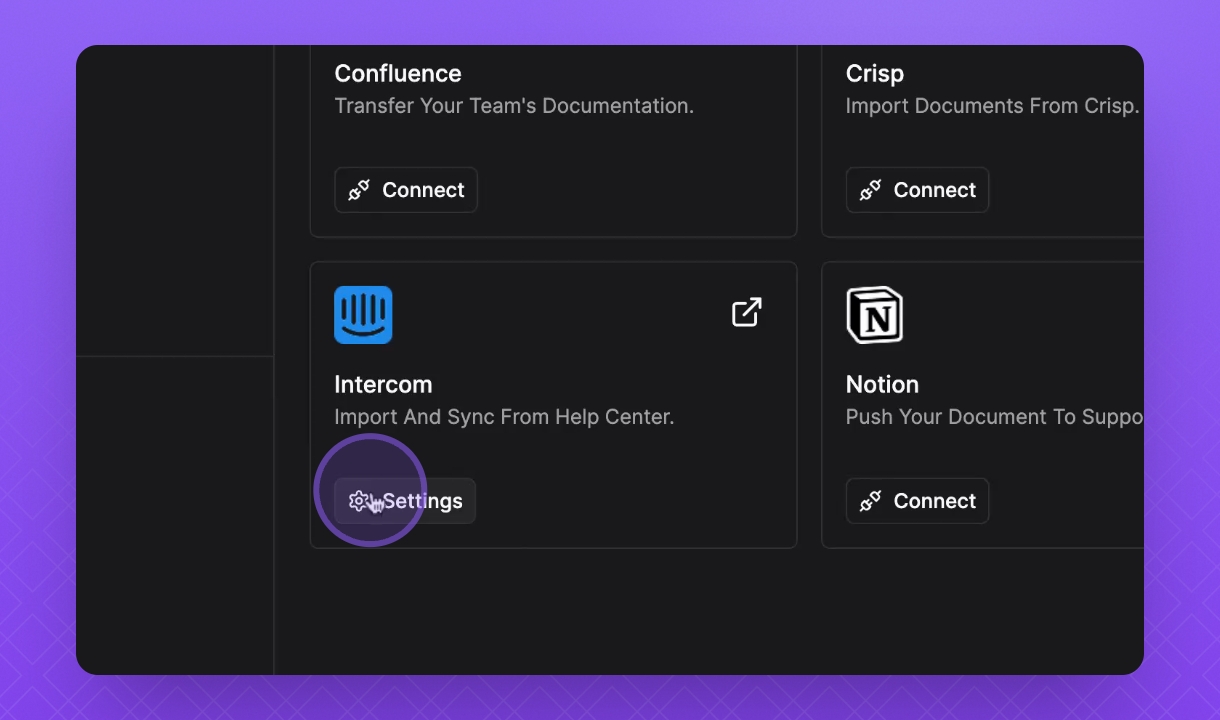Viewport: 1220px width, 720px height.
Task: Click 'Import And Sync From Help Center.' text
Action: [504, 417]
